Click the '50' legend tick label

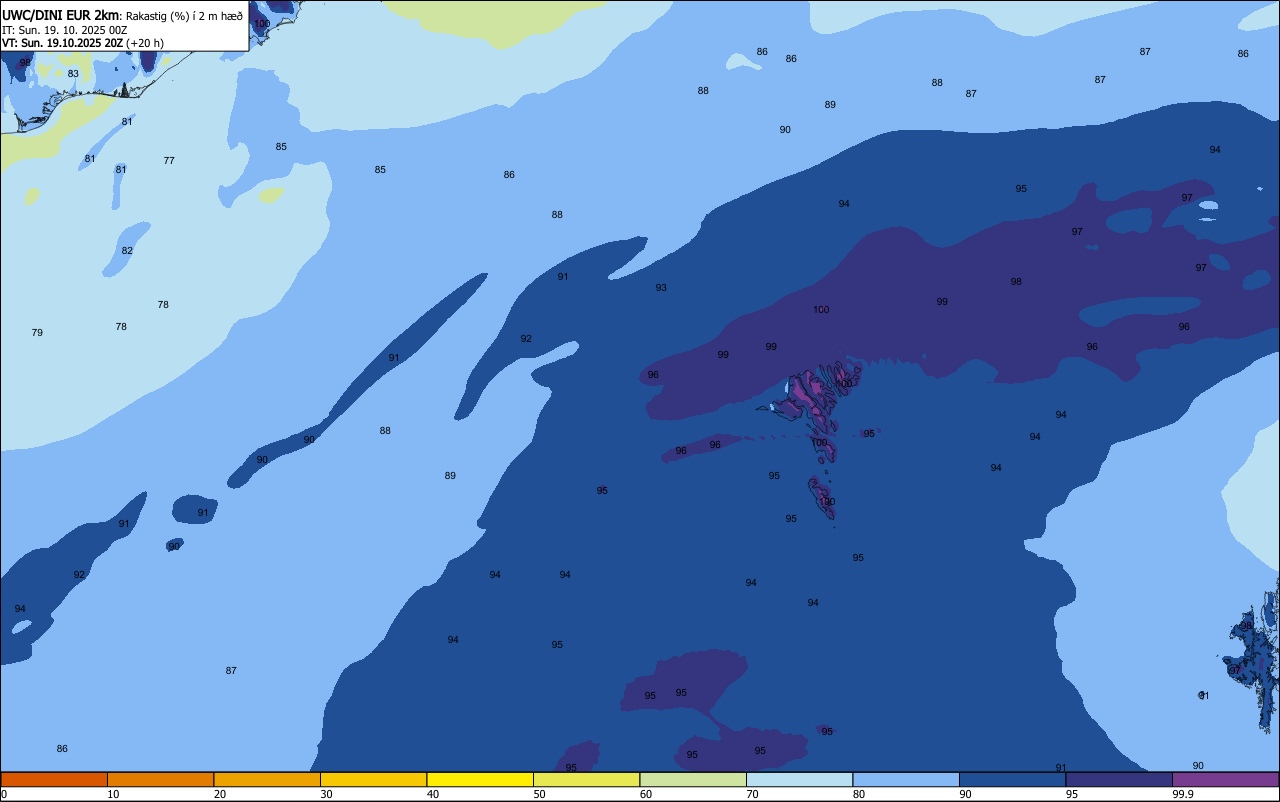539,794
